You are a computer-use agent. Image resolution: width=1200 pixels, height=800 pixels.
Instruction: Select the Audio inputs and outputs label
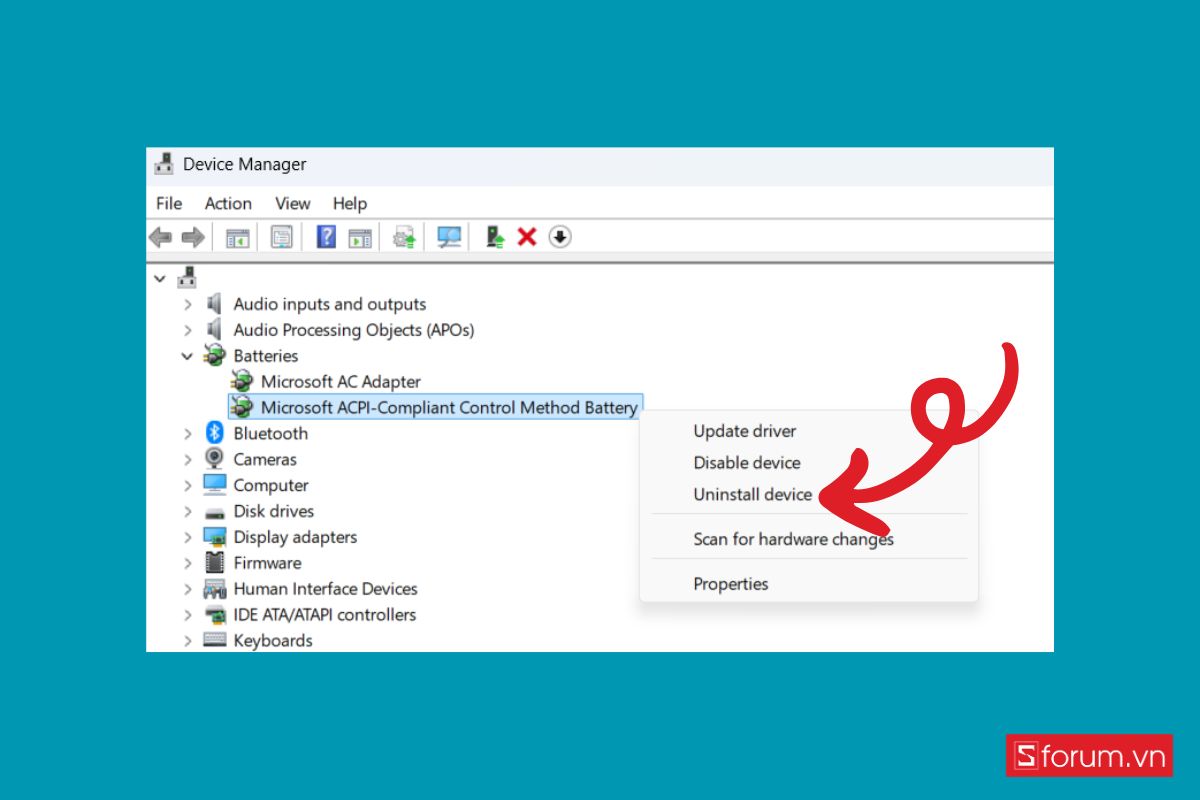pyautogui.click(x=330, y=304)
